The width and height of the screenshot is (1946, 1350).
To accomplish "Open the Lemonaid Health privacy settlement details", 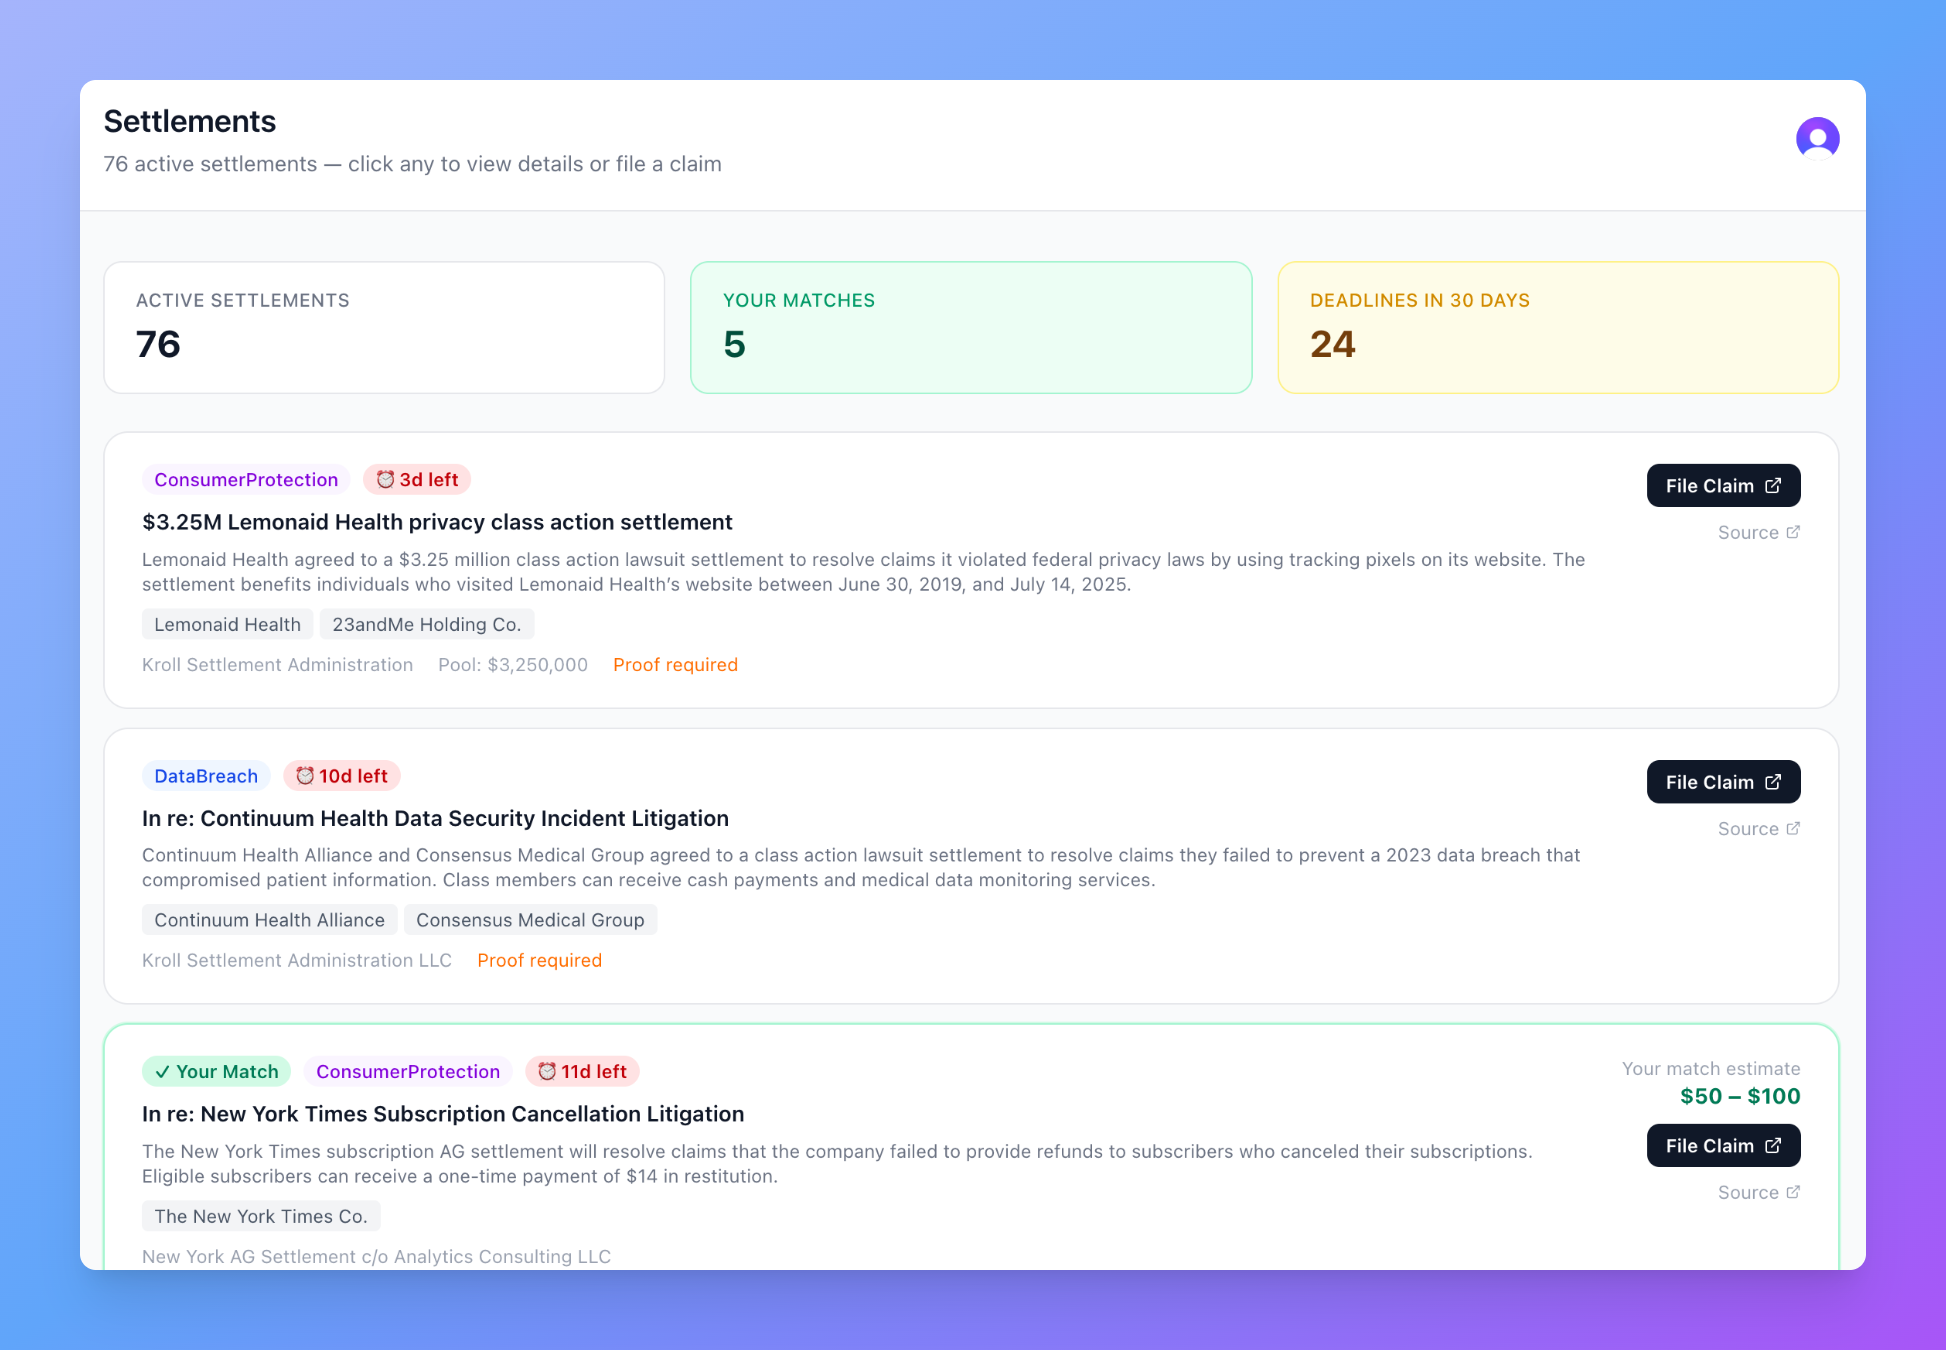I will 436,522.
